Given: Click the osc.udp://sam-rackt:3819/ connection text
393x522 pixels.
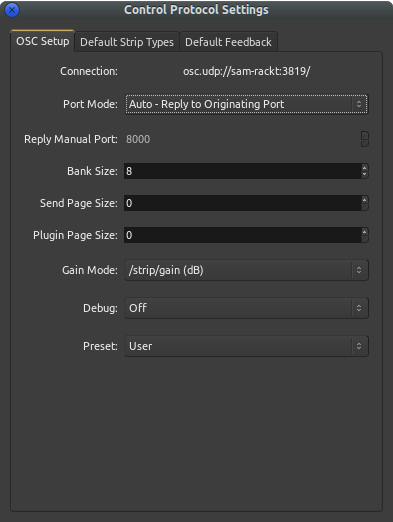Looking at the screenshot, I should coord(247,71).
